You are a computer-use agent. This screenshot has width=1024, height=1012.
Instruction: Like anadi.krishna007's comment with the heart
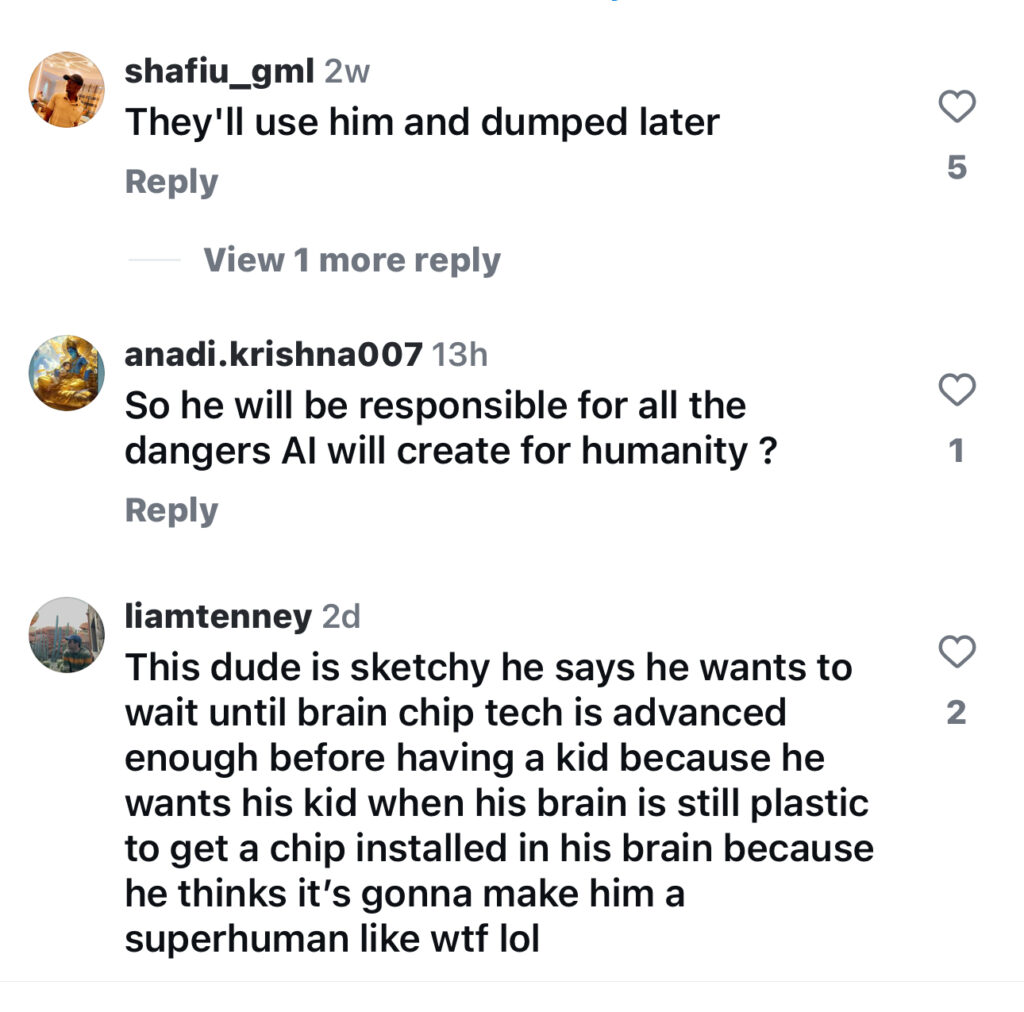click(x=957, y=390)
